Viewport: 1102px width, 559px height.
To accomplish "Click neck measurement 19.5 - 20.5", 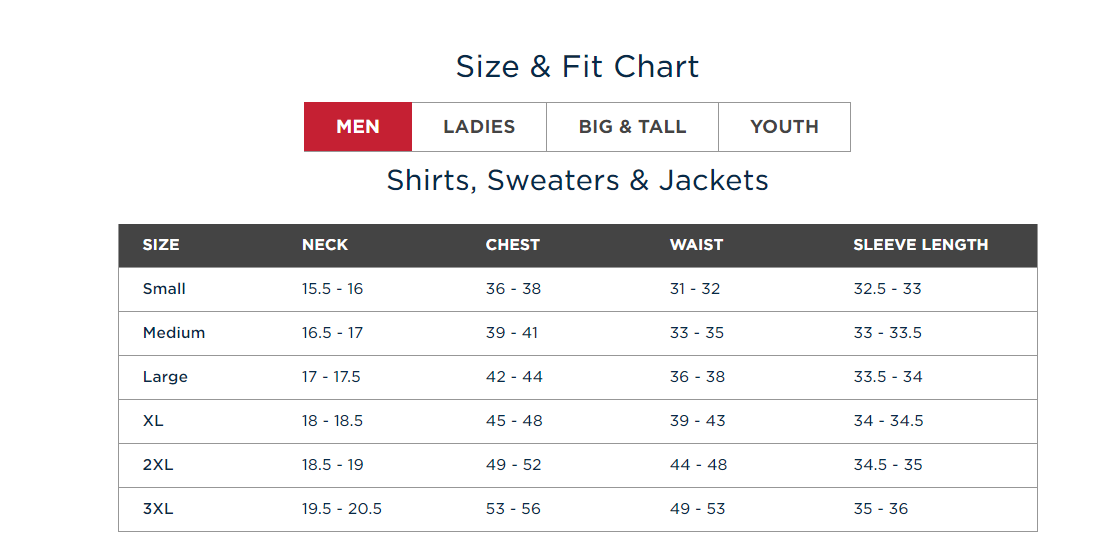I will coord(342,509).
